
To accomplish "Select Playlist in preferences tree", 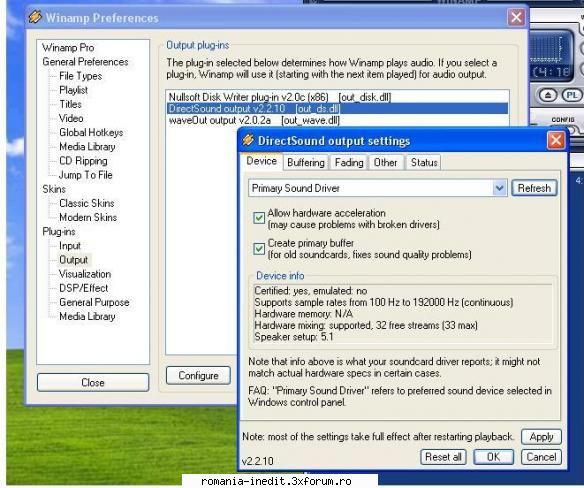I will coord(73,90).
